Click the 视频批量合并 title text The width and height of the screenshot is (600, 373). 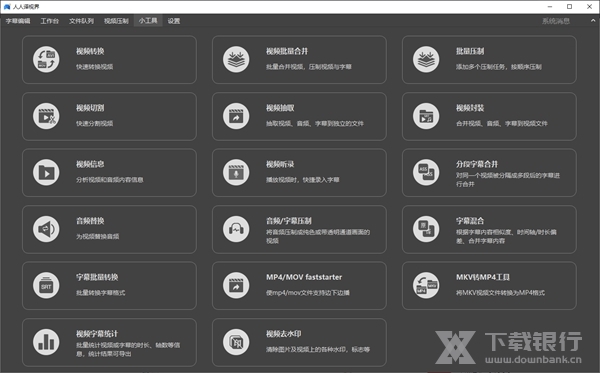pyautogui.click(x=287, y=51)
